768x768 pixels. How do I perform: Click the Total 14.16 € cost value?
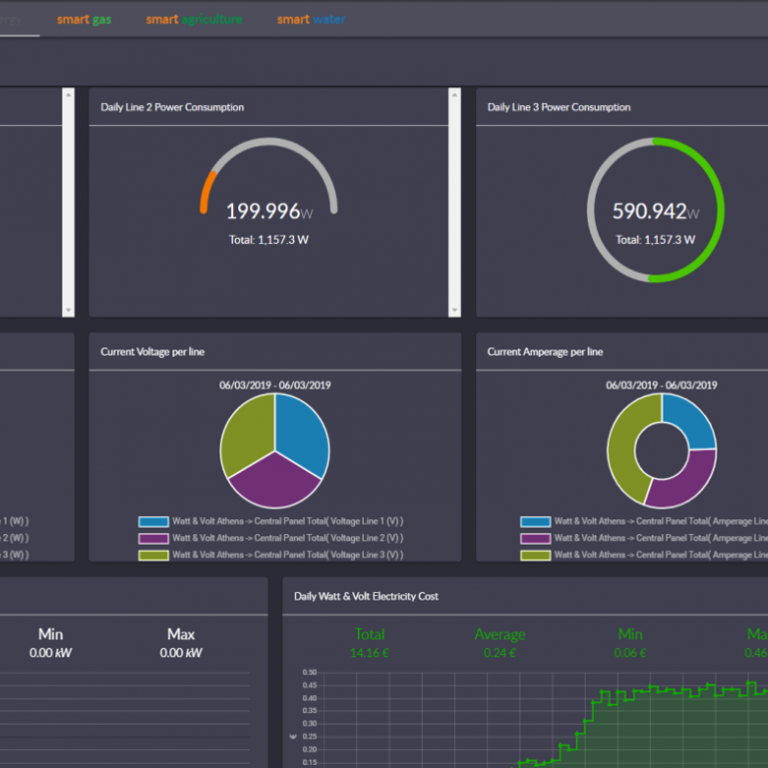369,653
